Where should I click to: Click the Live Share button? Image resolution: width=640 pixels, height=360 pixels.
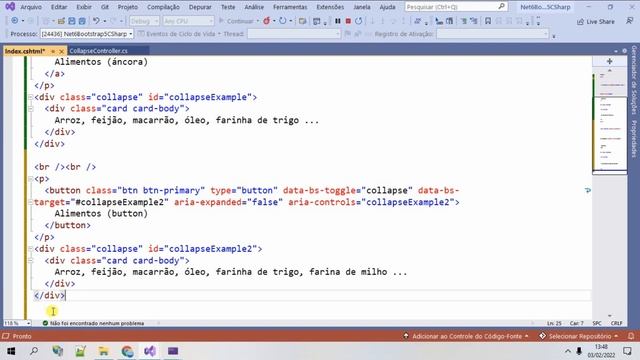coord(596,21)
